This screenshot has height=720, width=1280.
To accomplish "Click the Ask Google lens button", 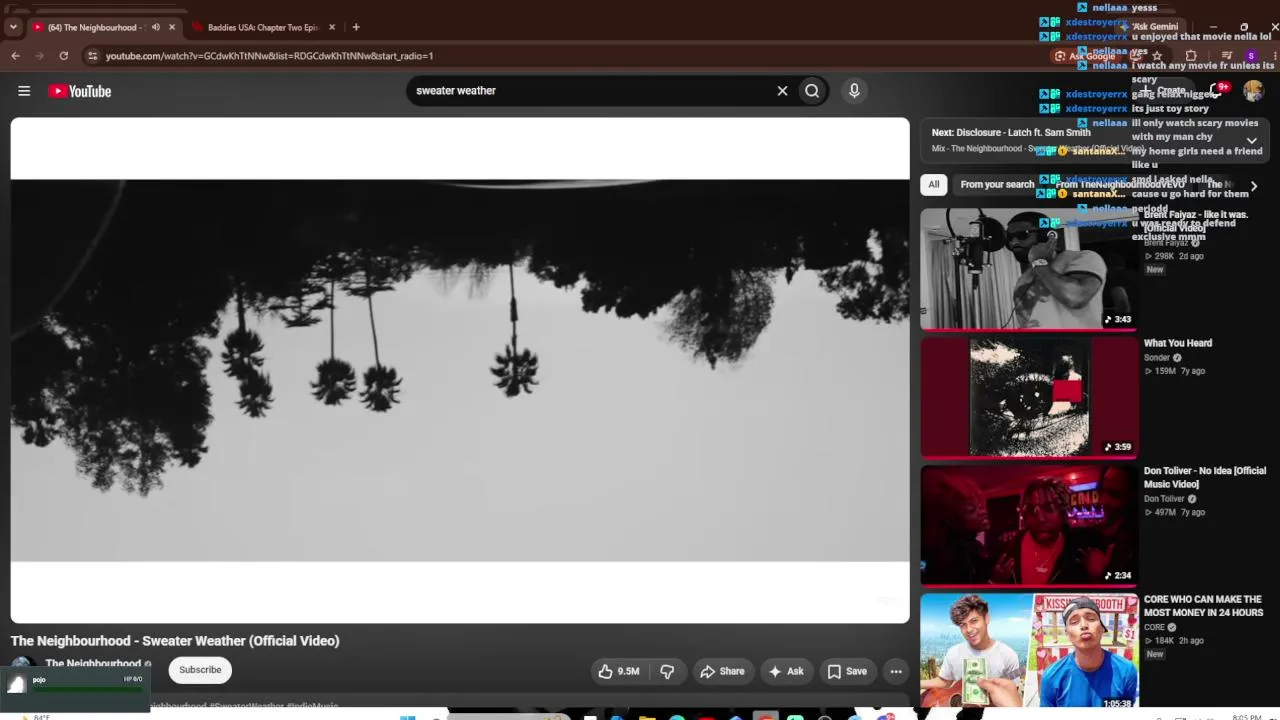I will 1085,56.
